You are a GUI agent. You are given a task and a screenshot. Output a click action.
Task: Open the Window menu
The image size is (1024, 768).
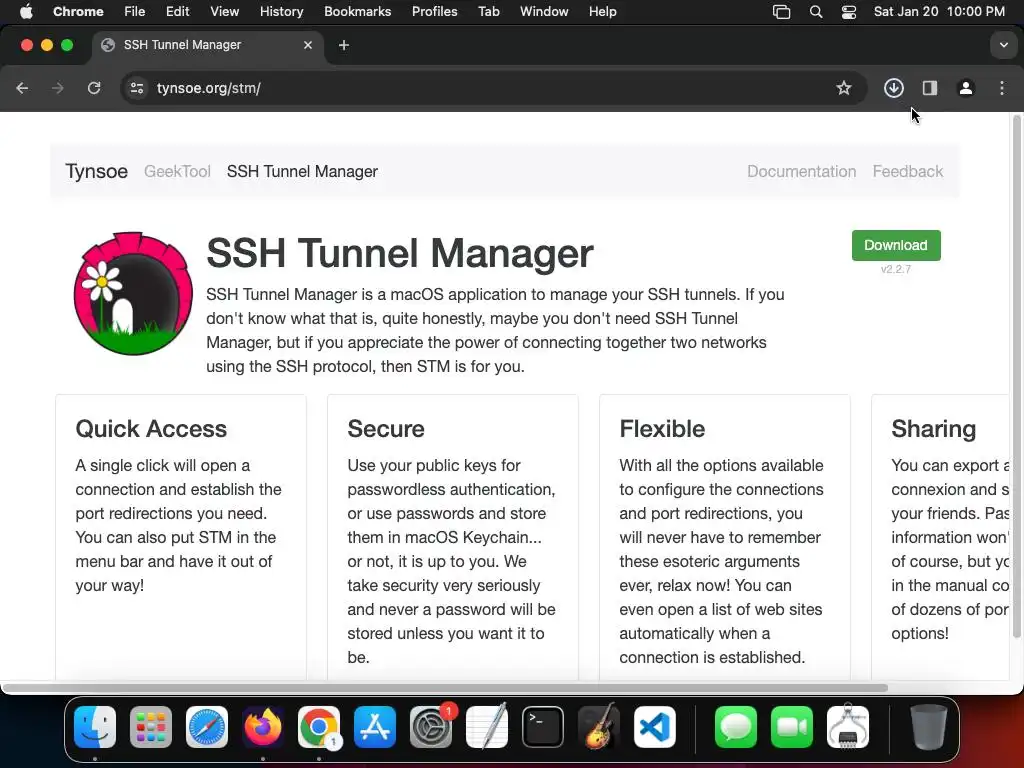point(544,11)
